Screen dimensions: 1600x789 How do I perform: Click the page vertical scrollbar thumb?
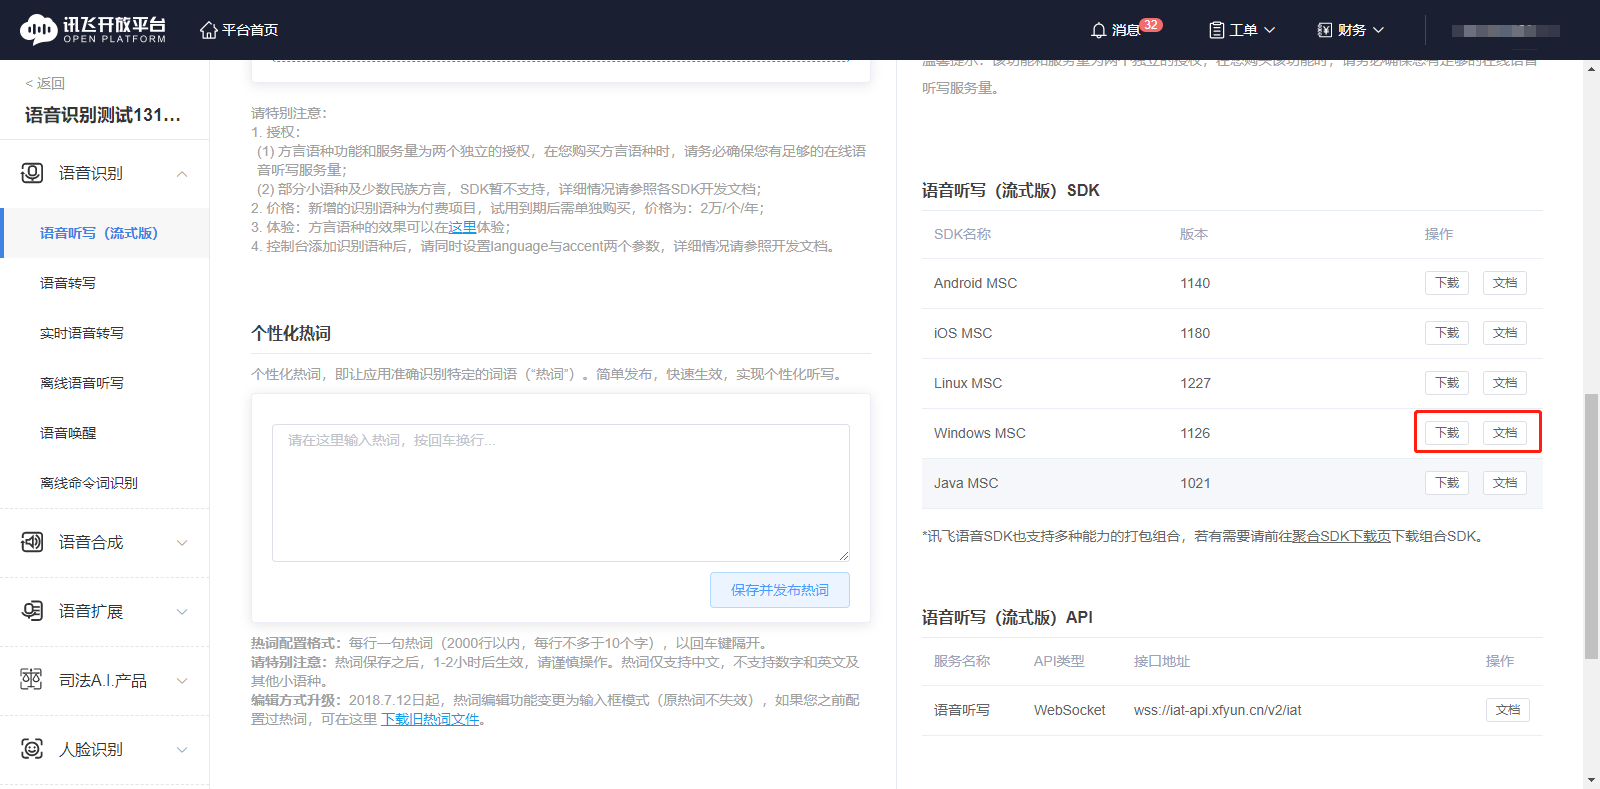1591,527
